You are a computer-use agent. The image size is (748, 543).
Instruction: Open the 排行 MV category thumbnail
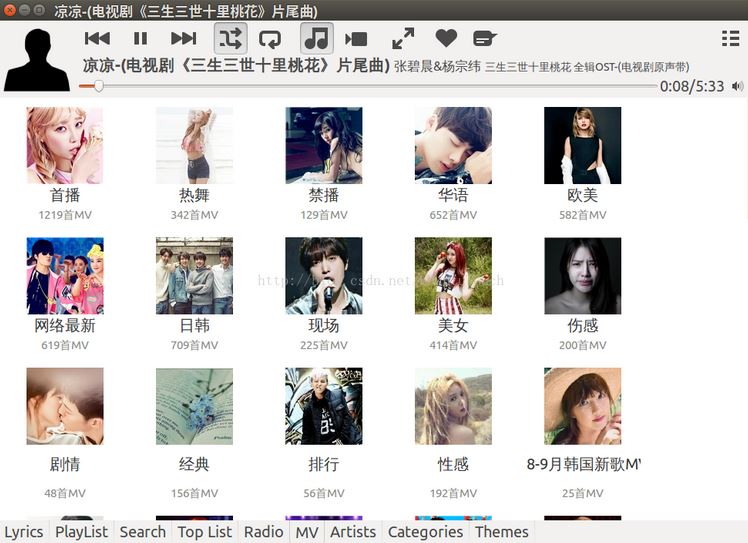click(x=324, y=406)
